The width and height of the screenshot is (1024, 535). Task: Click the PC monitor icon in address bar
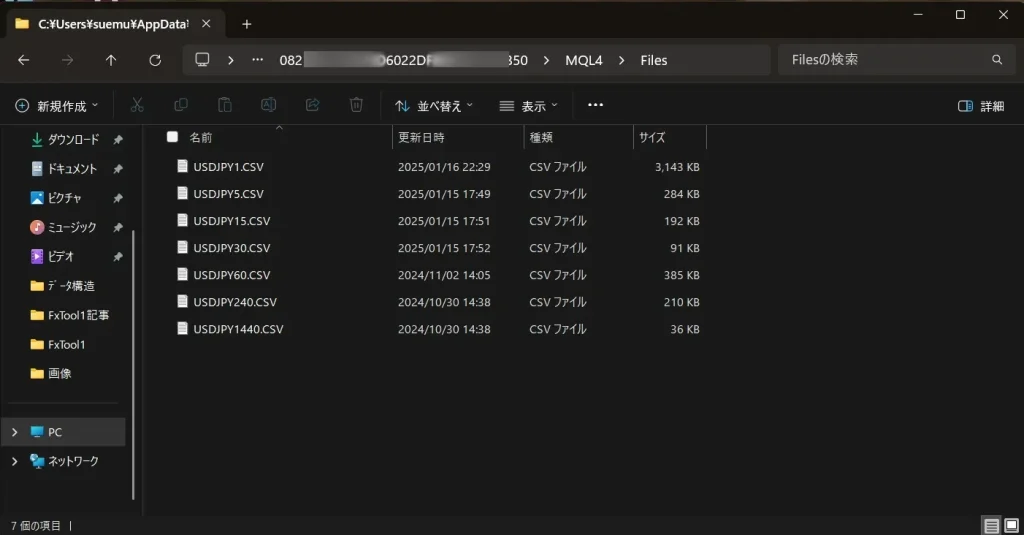pos(202,60)
